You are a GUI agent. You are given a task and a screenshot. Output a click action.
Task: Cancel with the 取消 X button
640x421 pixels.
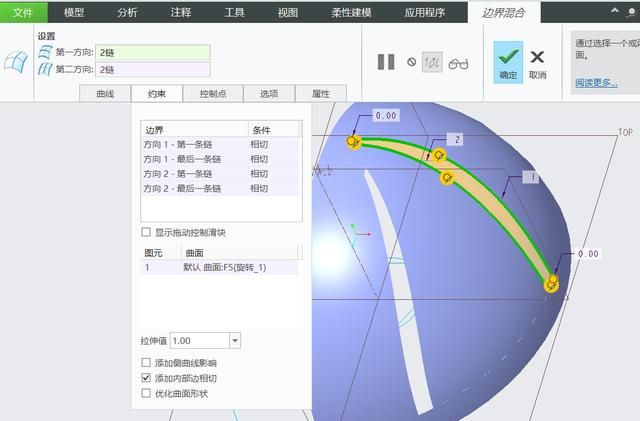point(537,64)
